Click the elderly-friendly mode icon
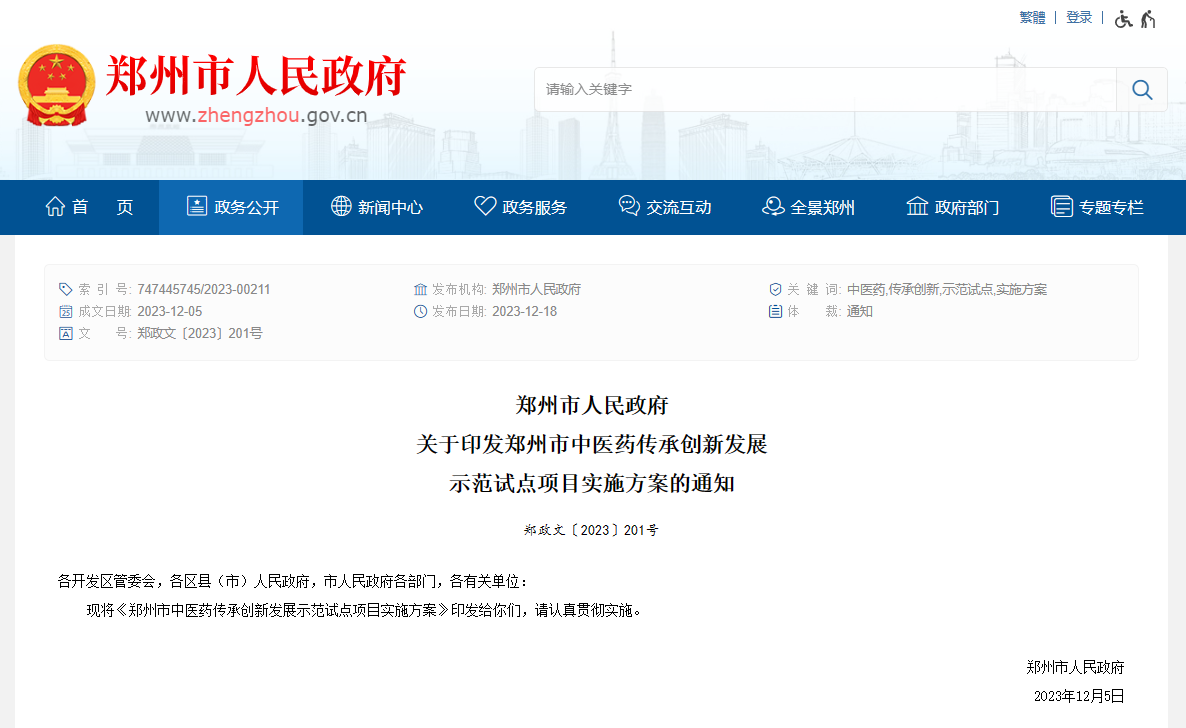This screenshot has height=728, width=1186. point(1148,18)
